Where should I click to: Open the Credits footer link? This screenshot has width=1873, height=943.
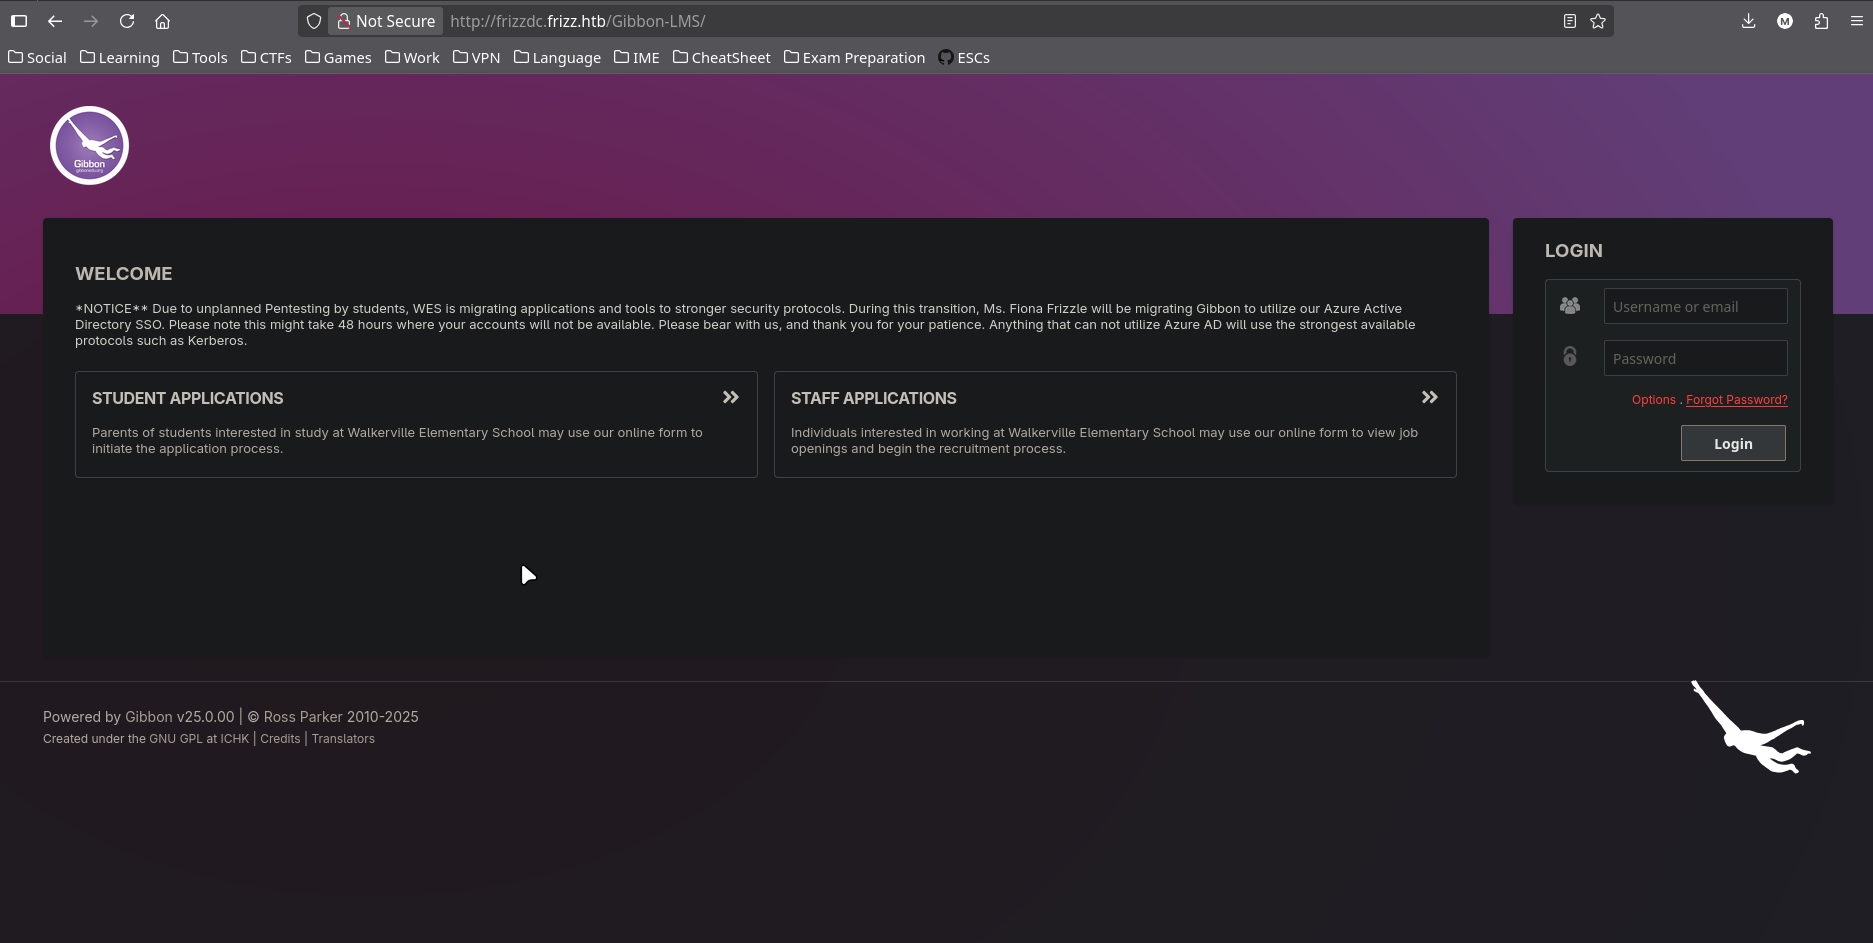(x=280, y=739)
